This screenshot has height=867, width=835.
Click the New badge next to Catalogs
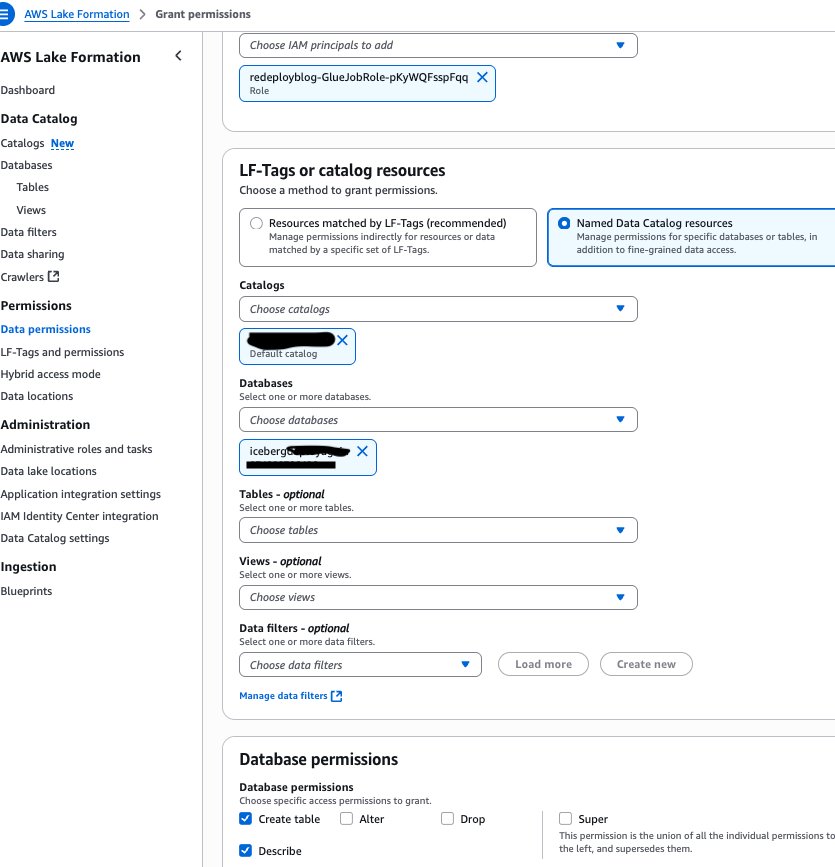coord(62,143)
